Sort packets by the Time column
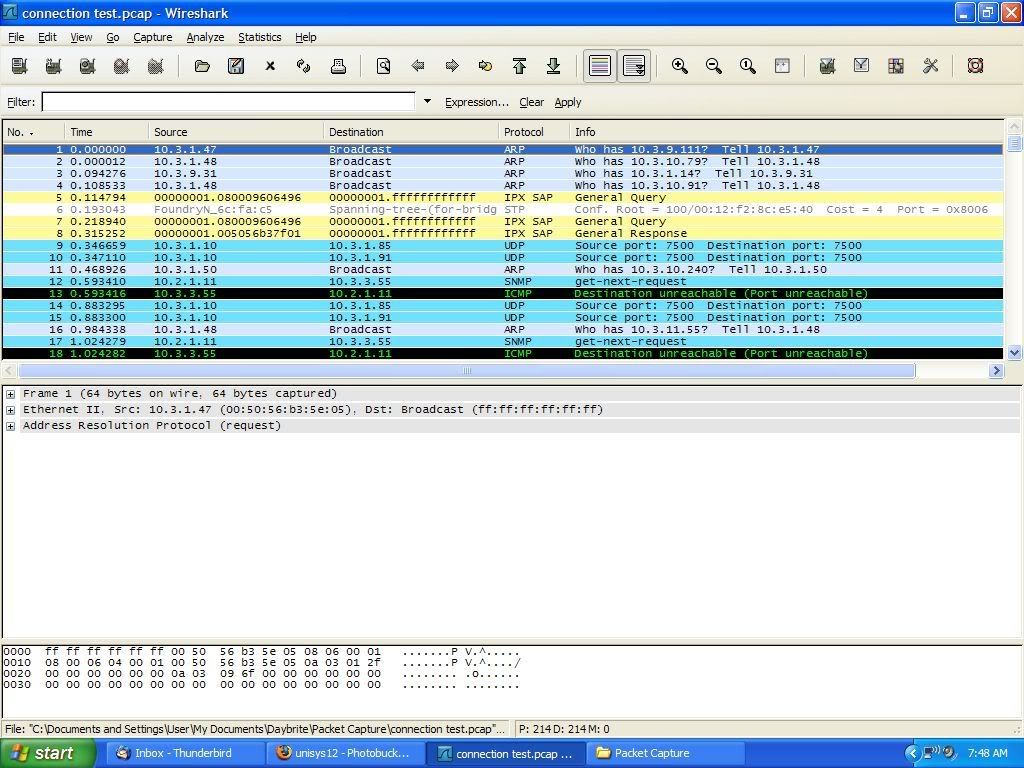1024x768 pixels. point(107,132)
